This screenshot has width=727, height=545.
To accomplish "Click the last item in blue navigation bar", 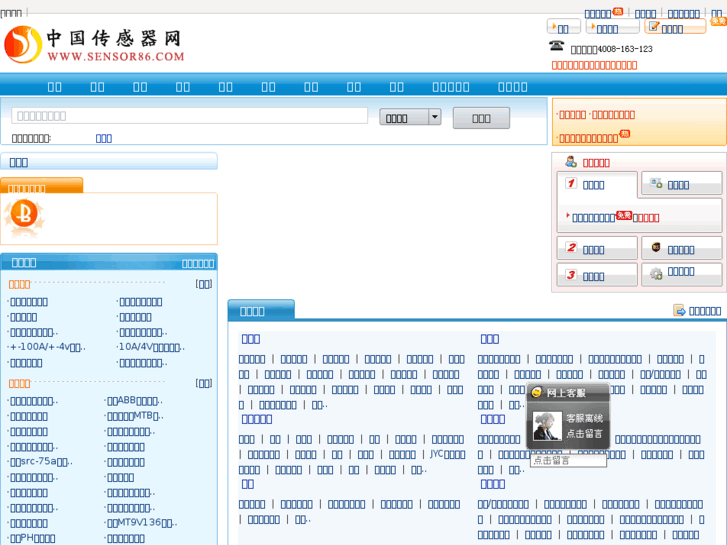I will tap(512, 87).
